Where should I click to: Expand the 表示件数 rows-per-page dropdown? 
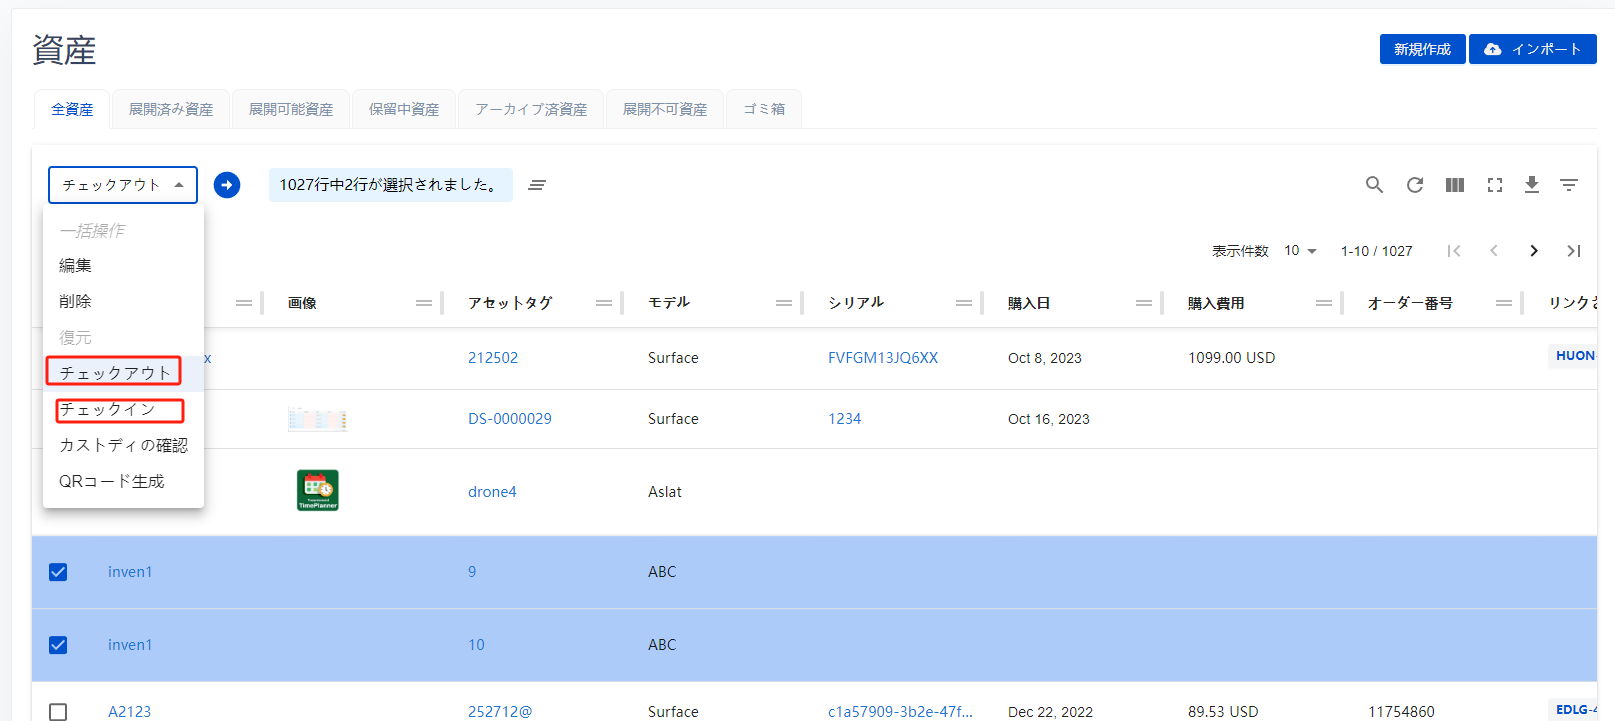click(1300, 251)
